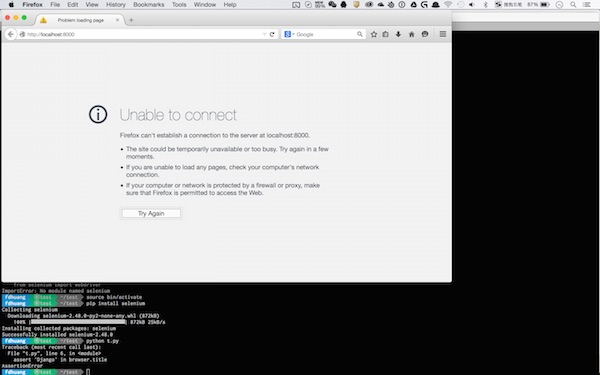Click the pip download progress bar in terminal
This screenshot has width=600, height=375.
point(78,322)
